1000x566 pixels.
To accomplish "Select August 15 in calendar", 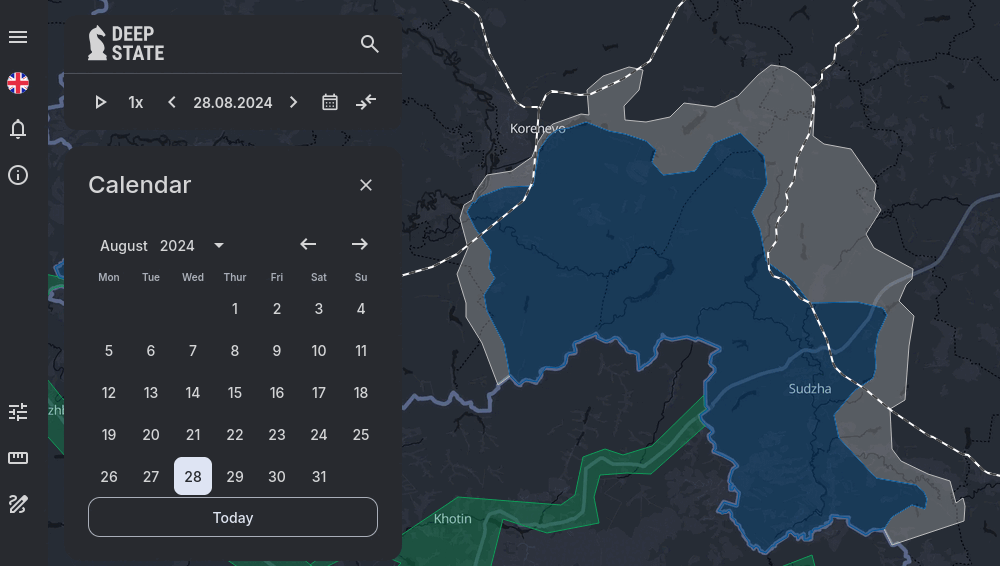I will (235, 393).
